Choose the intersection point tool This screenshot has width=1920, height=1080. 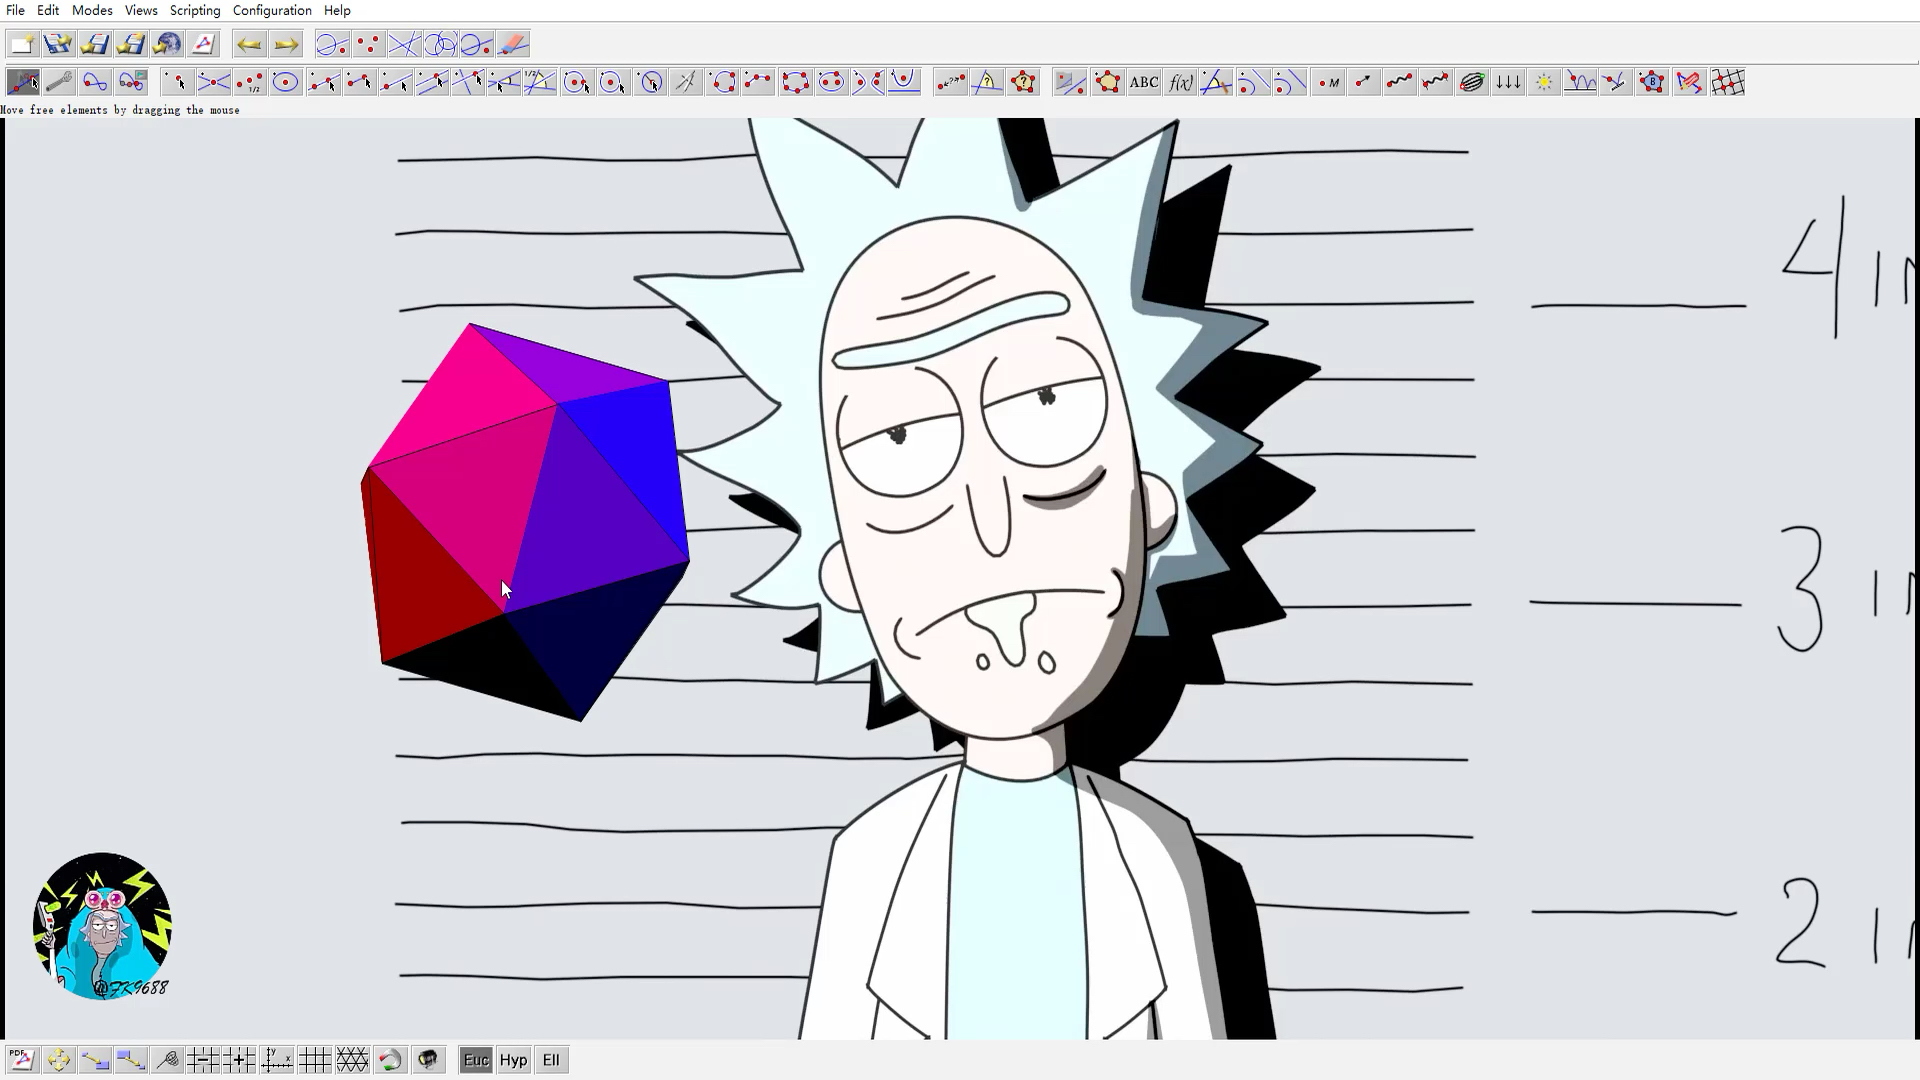tap(214, 82)
